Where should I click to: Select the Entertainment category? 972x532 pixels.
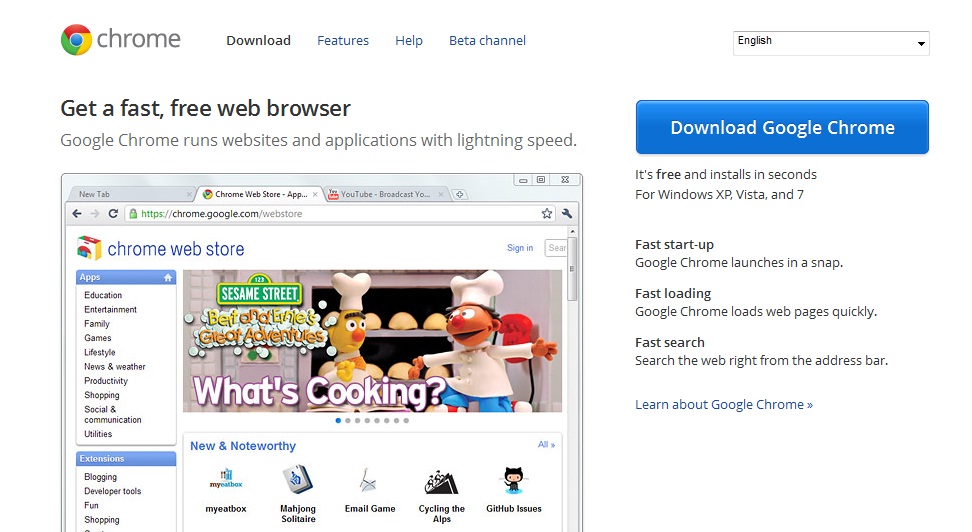point(110,309)
